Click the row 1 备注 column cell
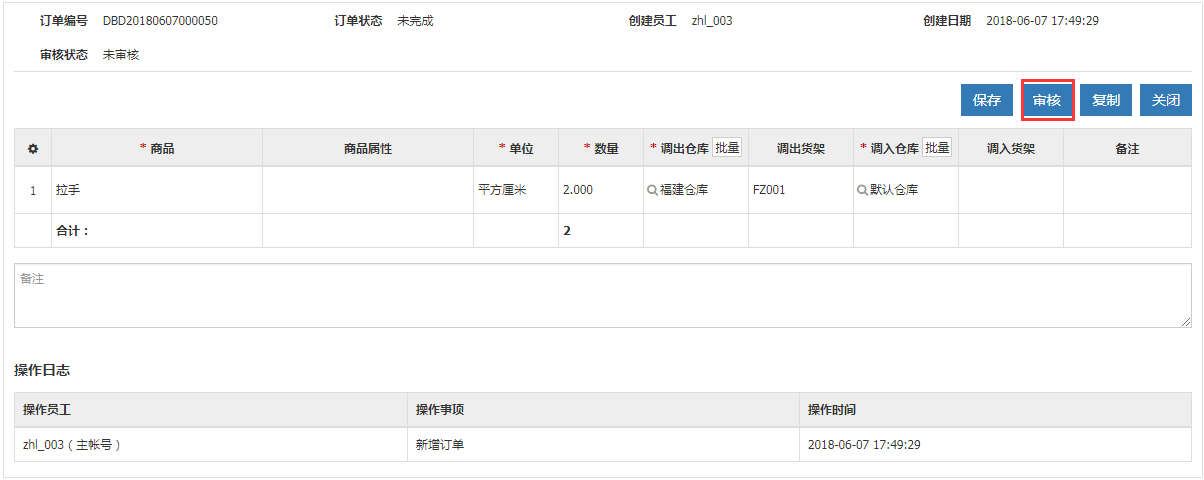 click(x=1126, y=190)
